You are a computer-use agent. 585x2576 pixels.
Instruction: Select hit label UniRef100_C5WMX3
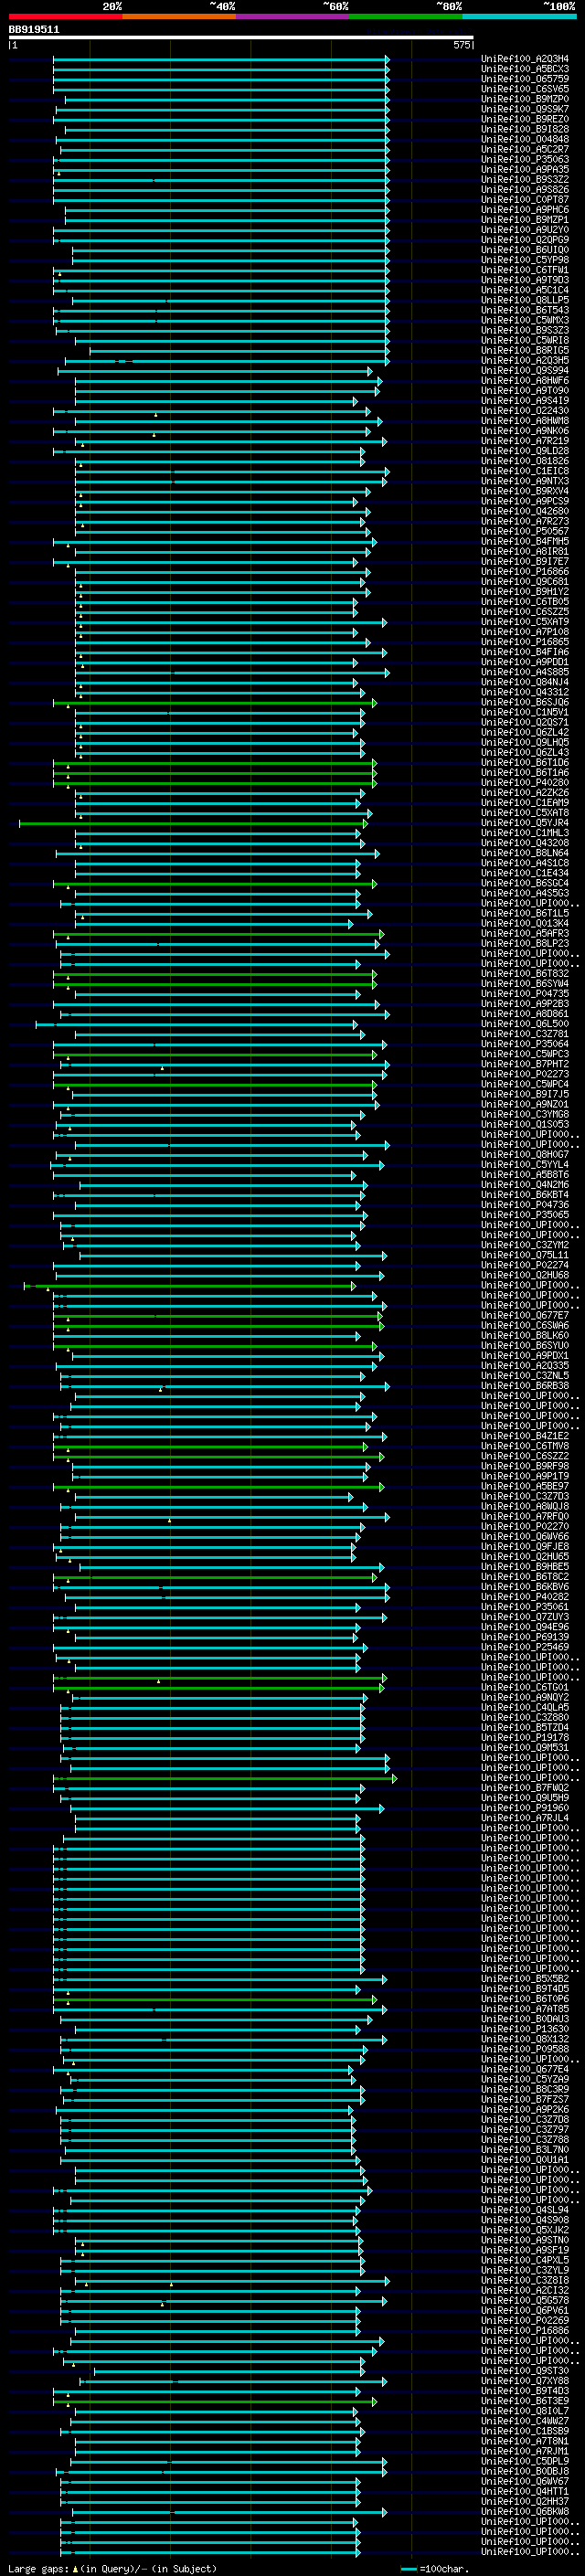point(525,320)
